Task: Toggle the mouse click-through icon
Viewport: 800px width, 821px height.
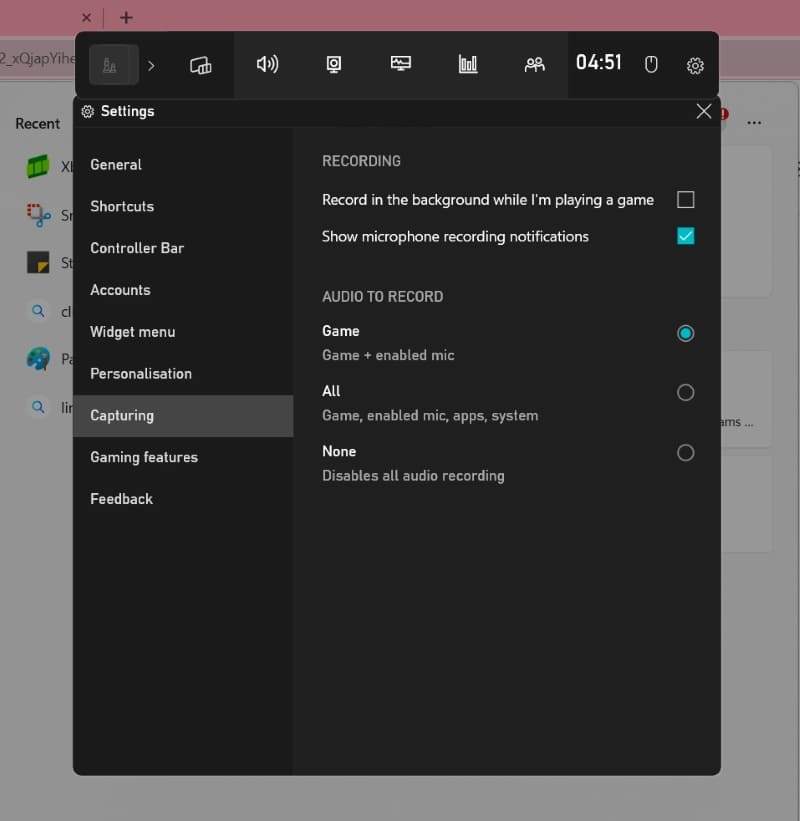Action: 651,65
